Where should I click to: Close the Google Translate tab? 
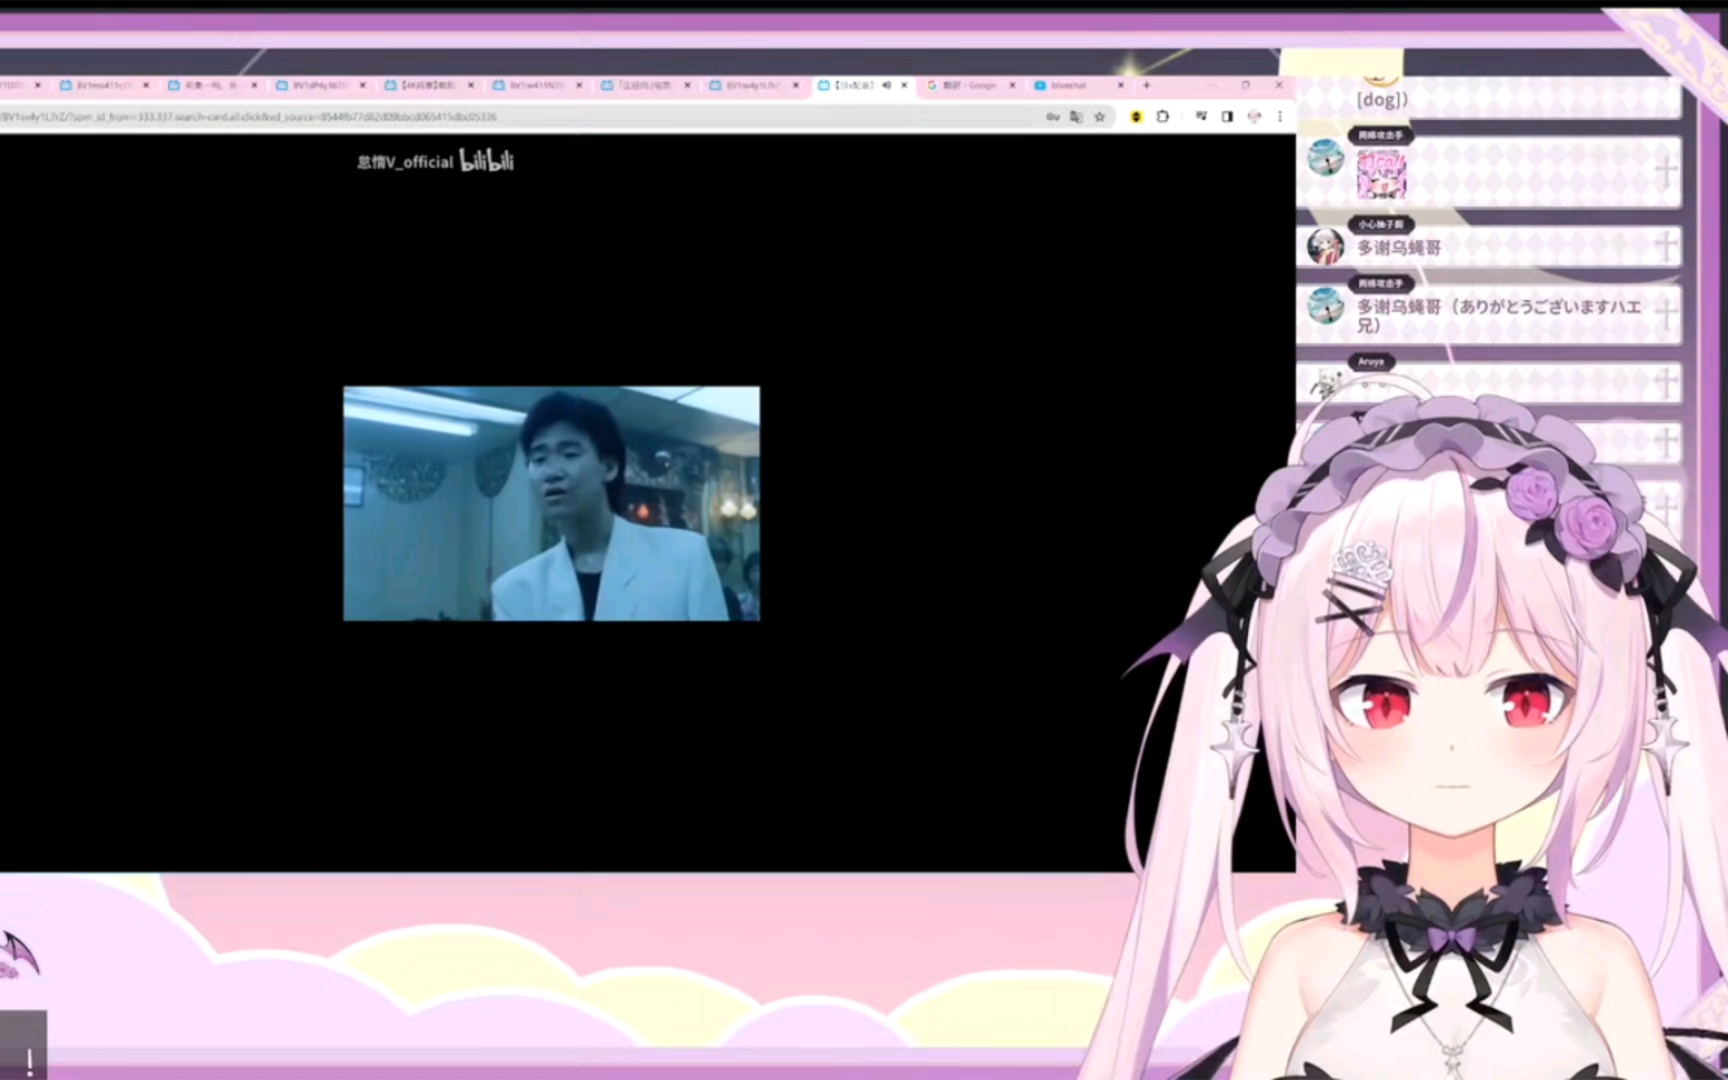point(1012,85)
